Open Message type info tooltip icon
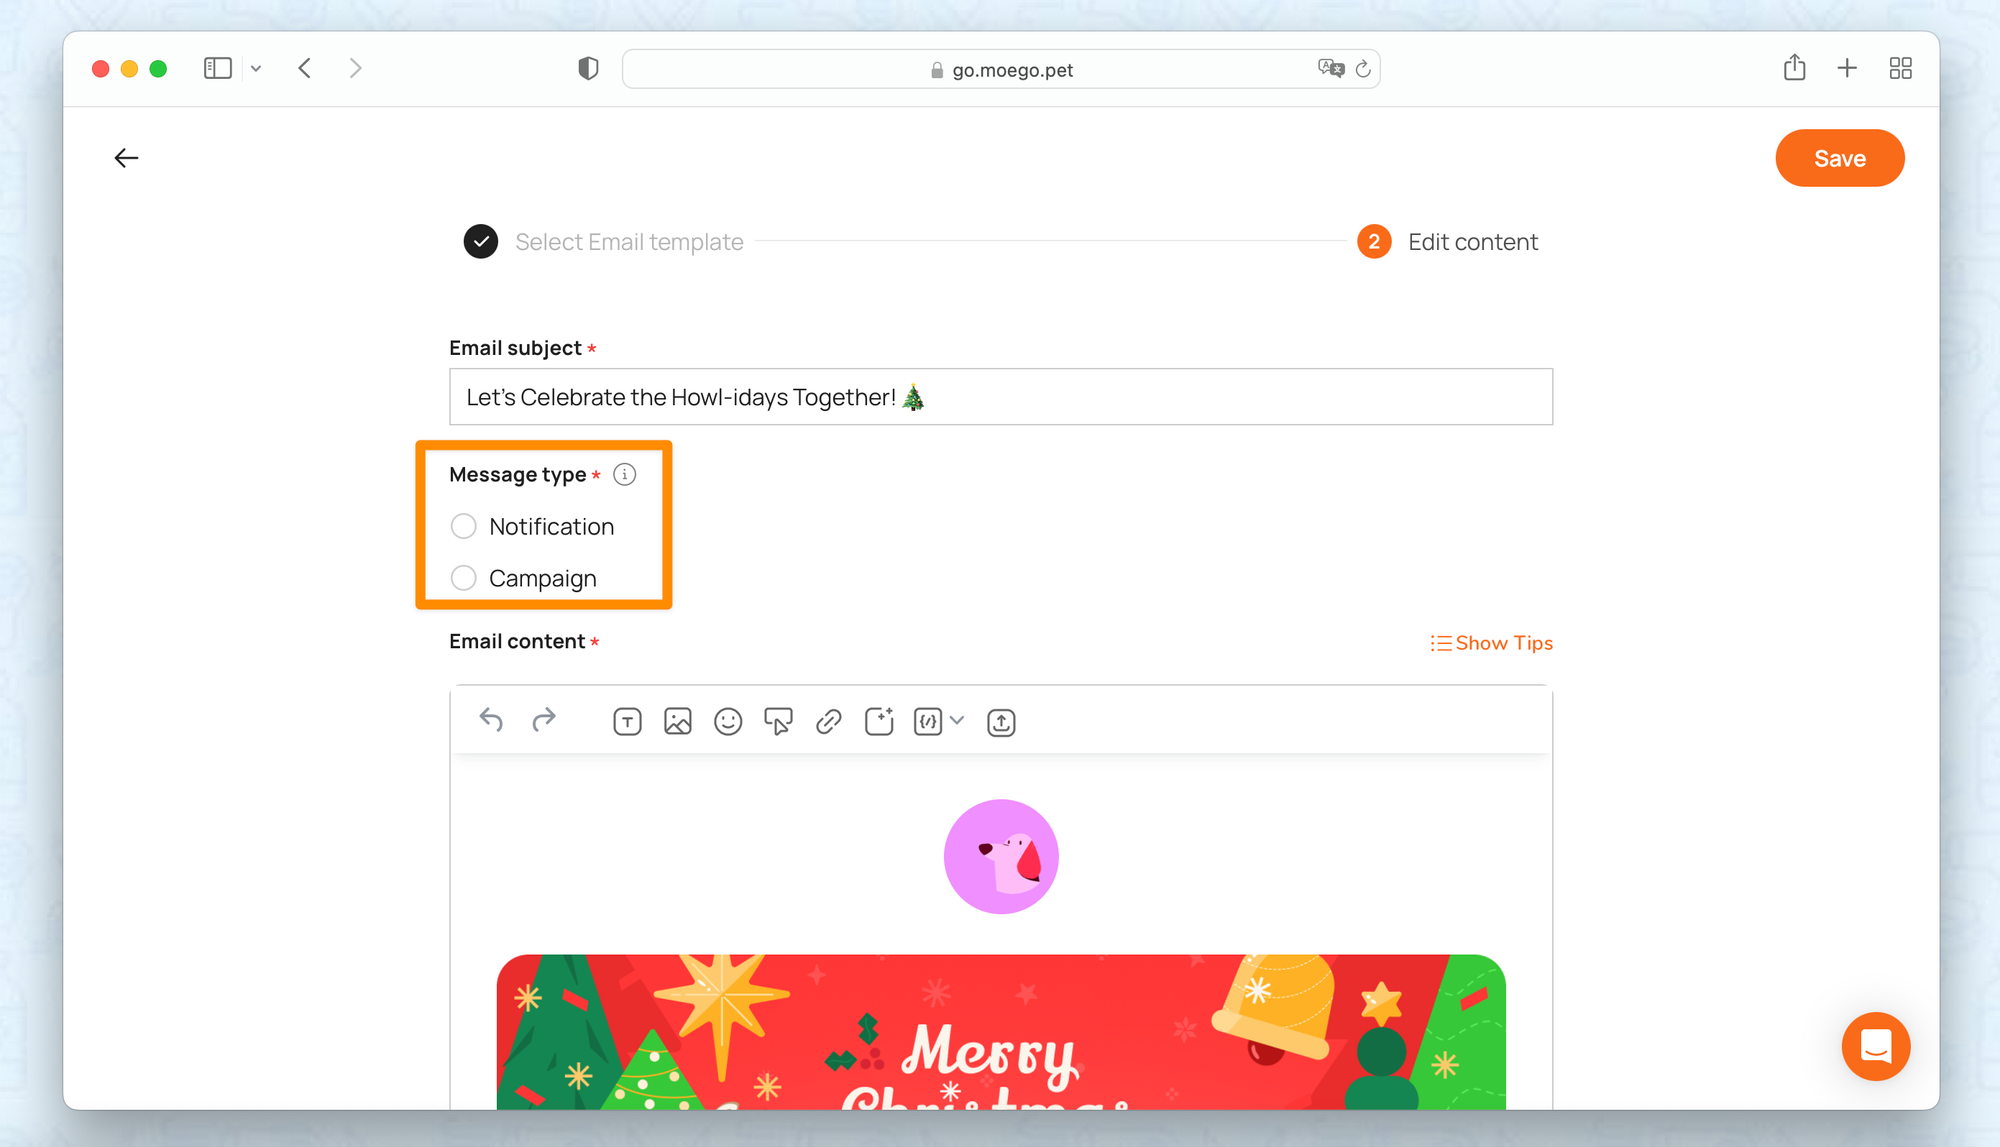The width and height of the screenshot is (2000, 1147). click(x=624, y=475)
